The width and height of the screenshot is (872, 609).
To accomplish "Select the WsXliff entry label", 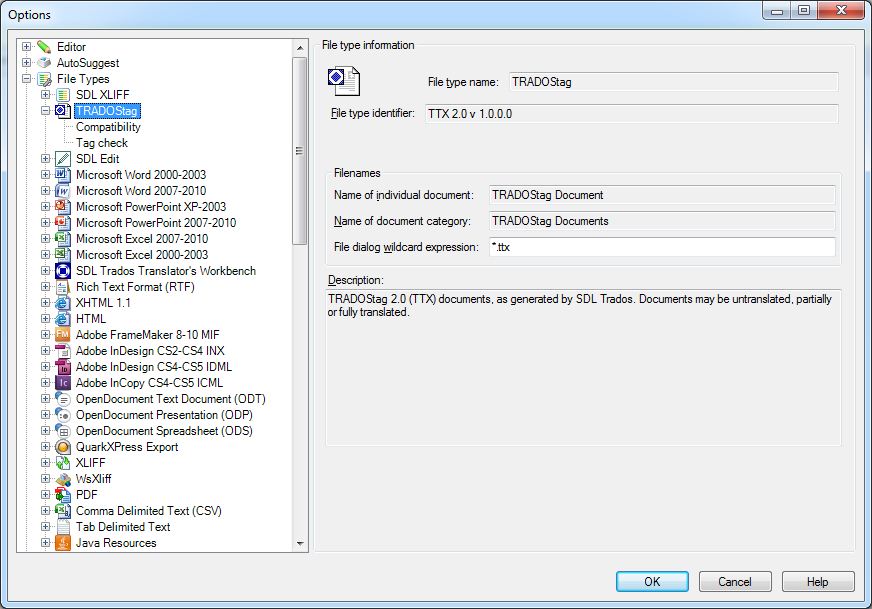I will 93,479.
